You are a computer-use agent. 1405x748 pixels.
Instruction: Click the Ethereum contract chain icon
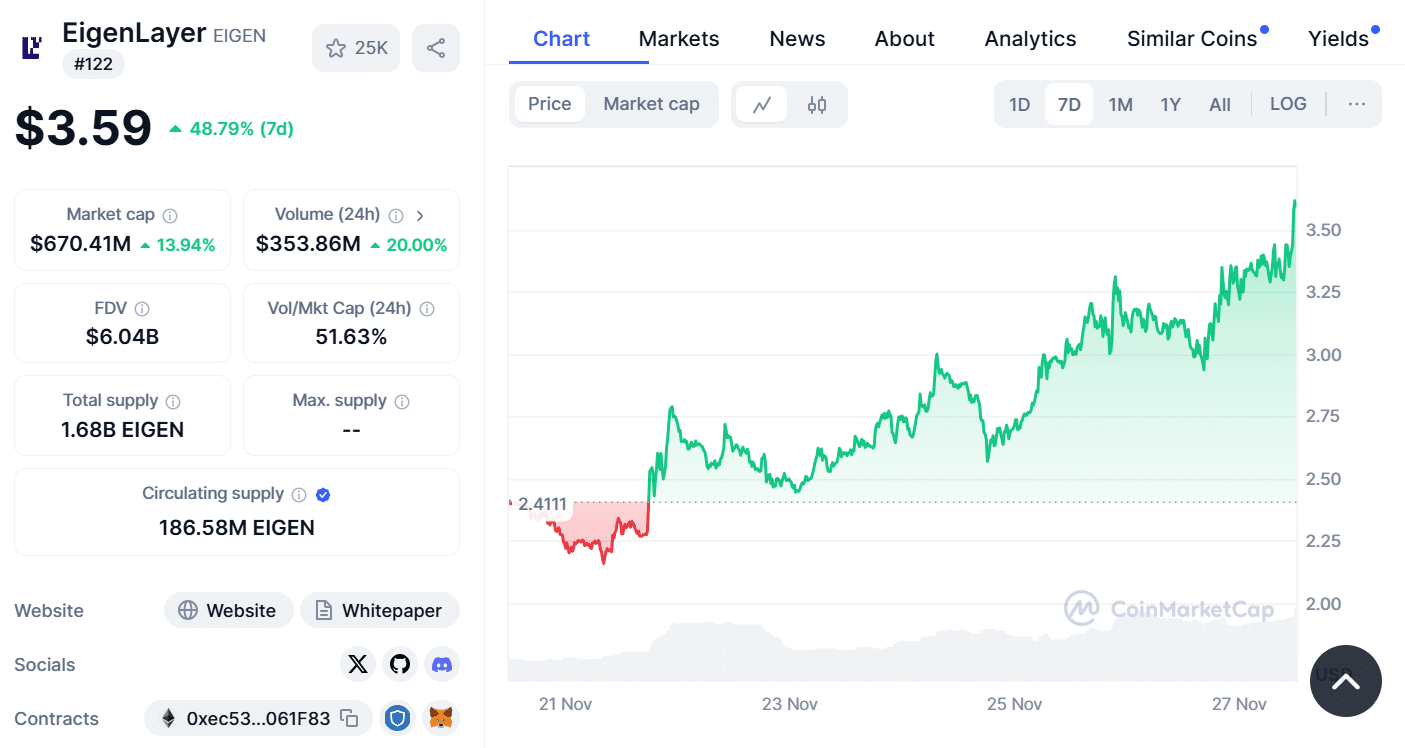click(168, 718)
